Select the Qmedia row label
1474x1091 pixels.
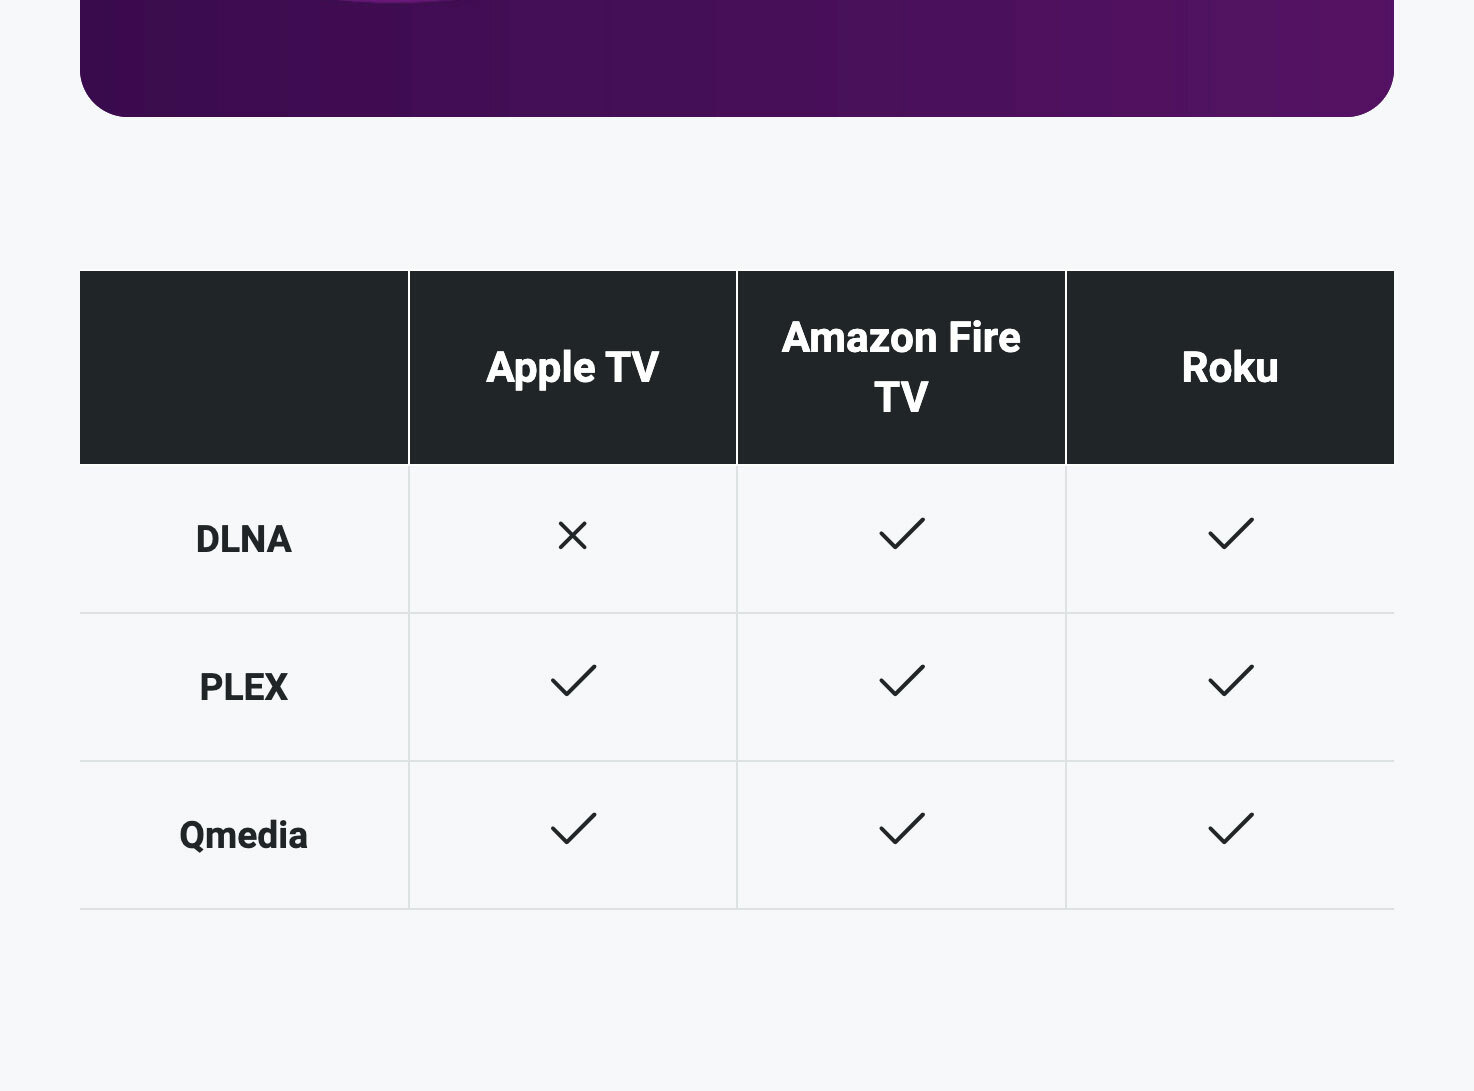click(x=244, y=835)
